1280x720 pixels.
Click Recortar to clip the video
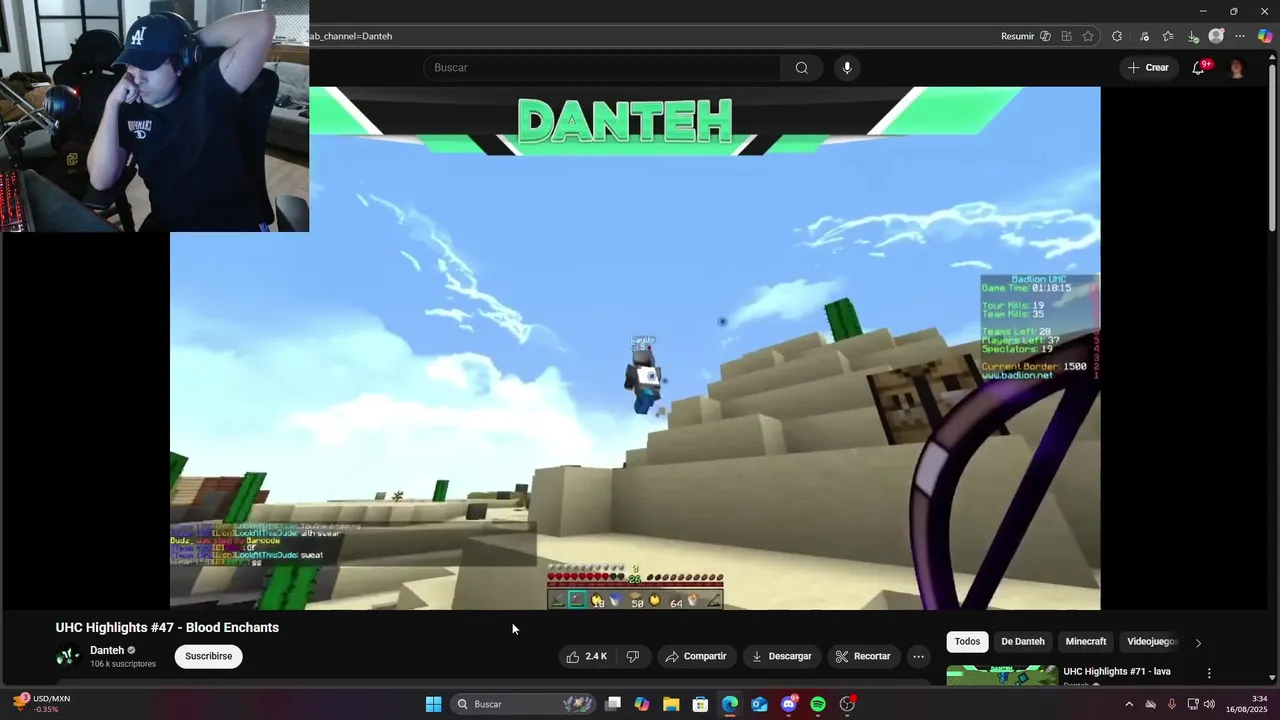coord(863,657)
